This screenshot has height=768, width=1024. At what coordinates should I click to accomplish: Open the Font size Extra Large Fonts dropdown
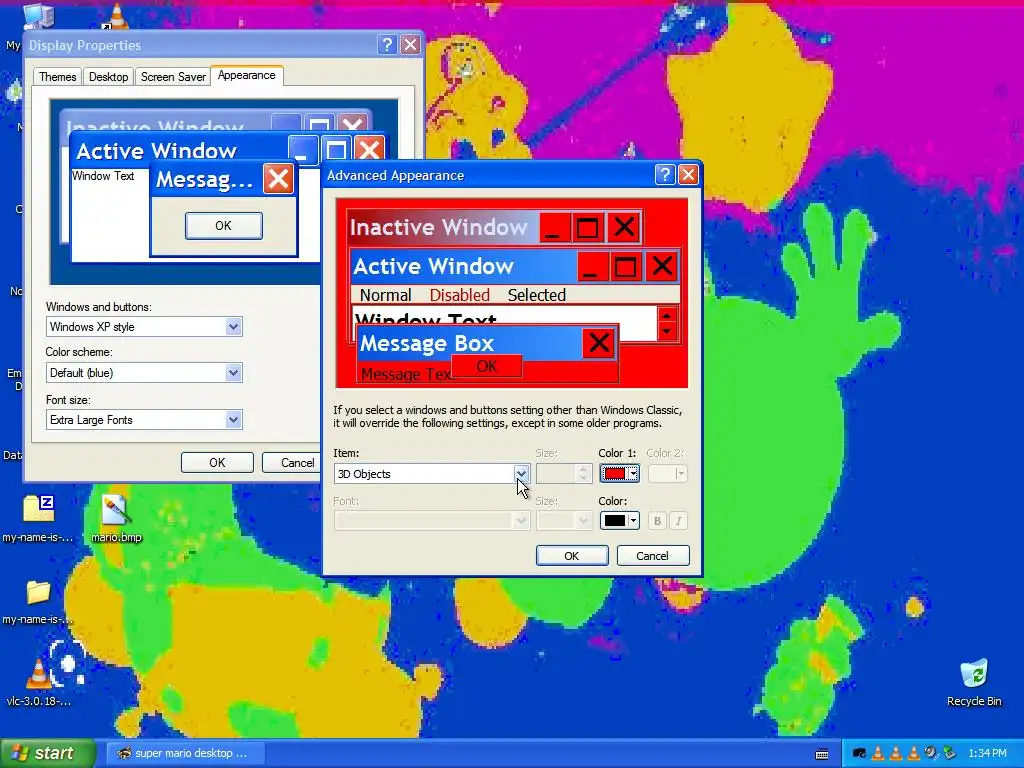pyautogui.click(x=144, y=419)
